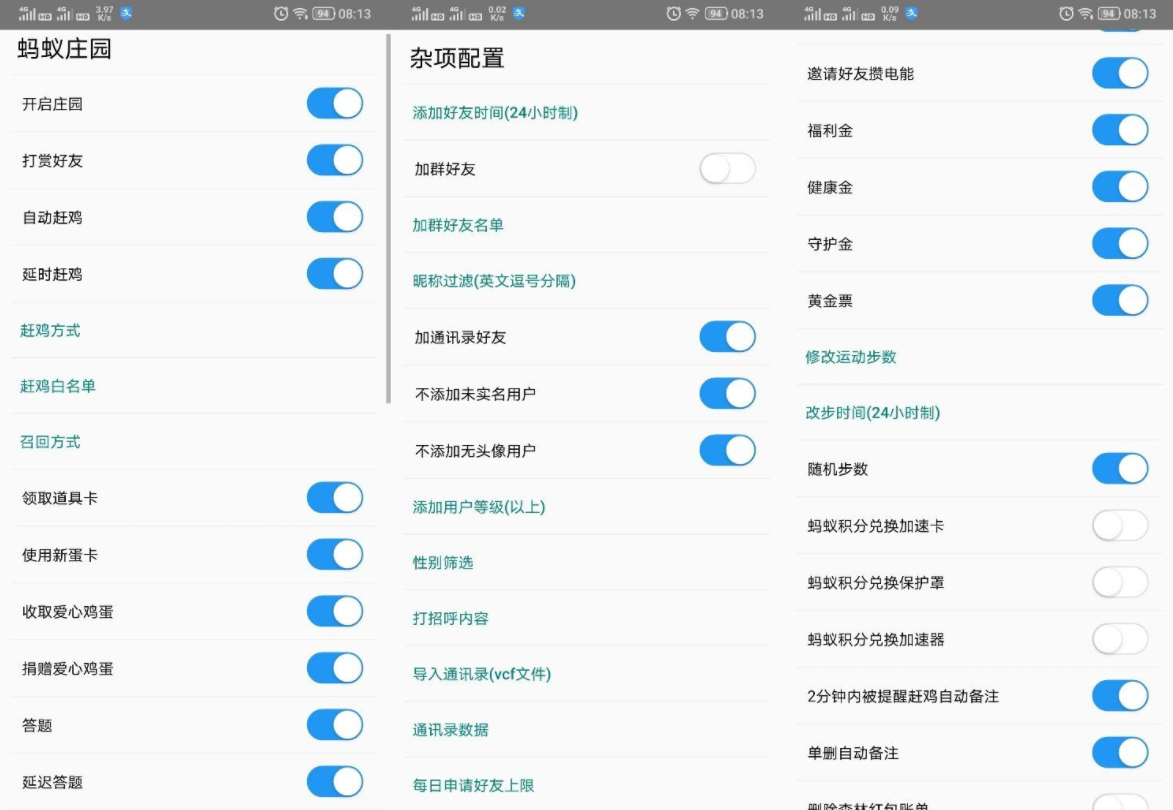Viewport: 1173px width, 810px height.
Task: Disable the 健康金 switch
Action: 1121,187
